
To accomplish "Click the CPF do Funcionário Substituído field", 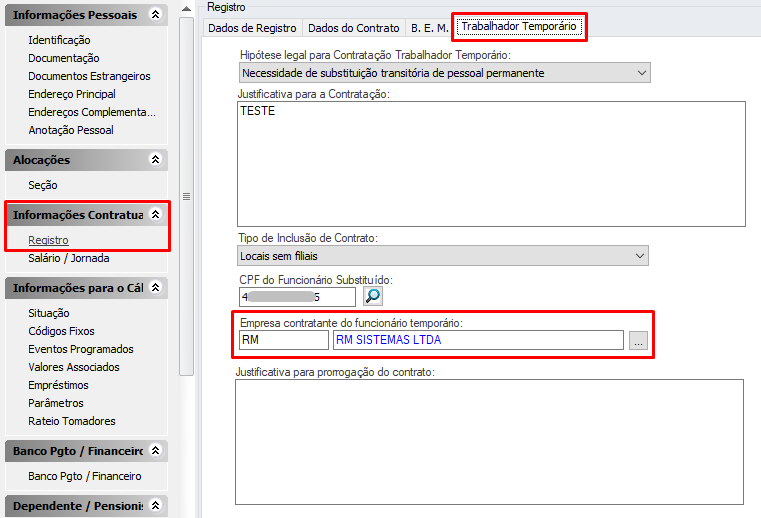I will tap(297, 297).
